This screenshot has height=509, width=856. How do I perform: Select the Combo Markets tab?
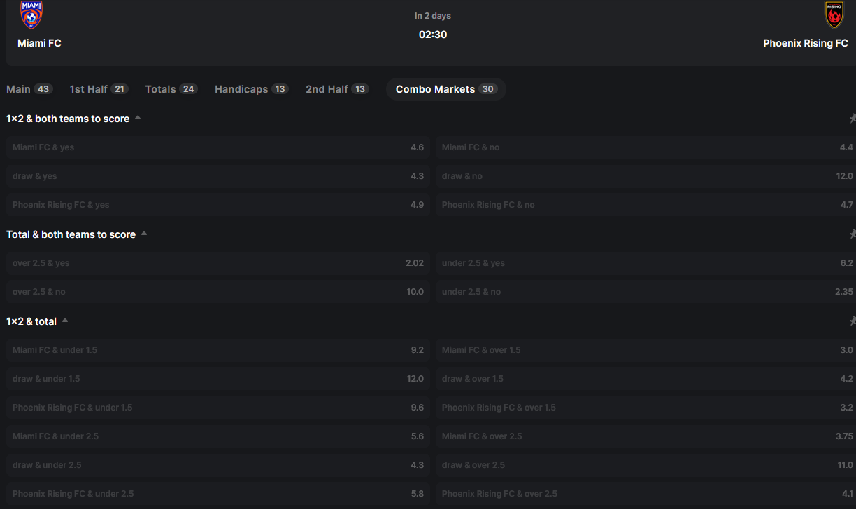(446, 89)
